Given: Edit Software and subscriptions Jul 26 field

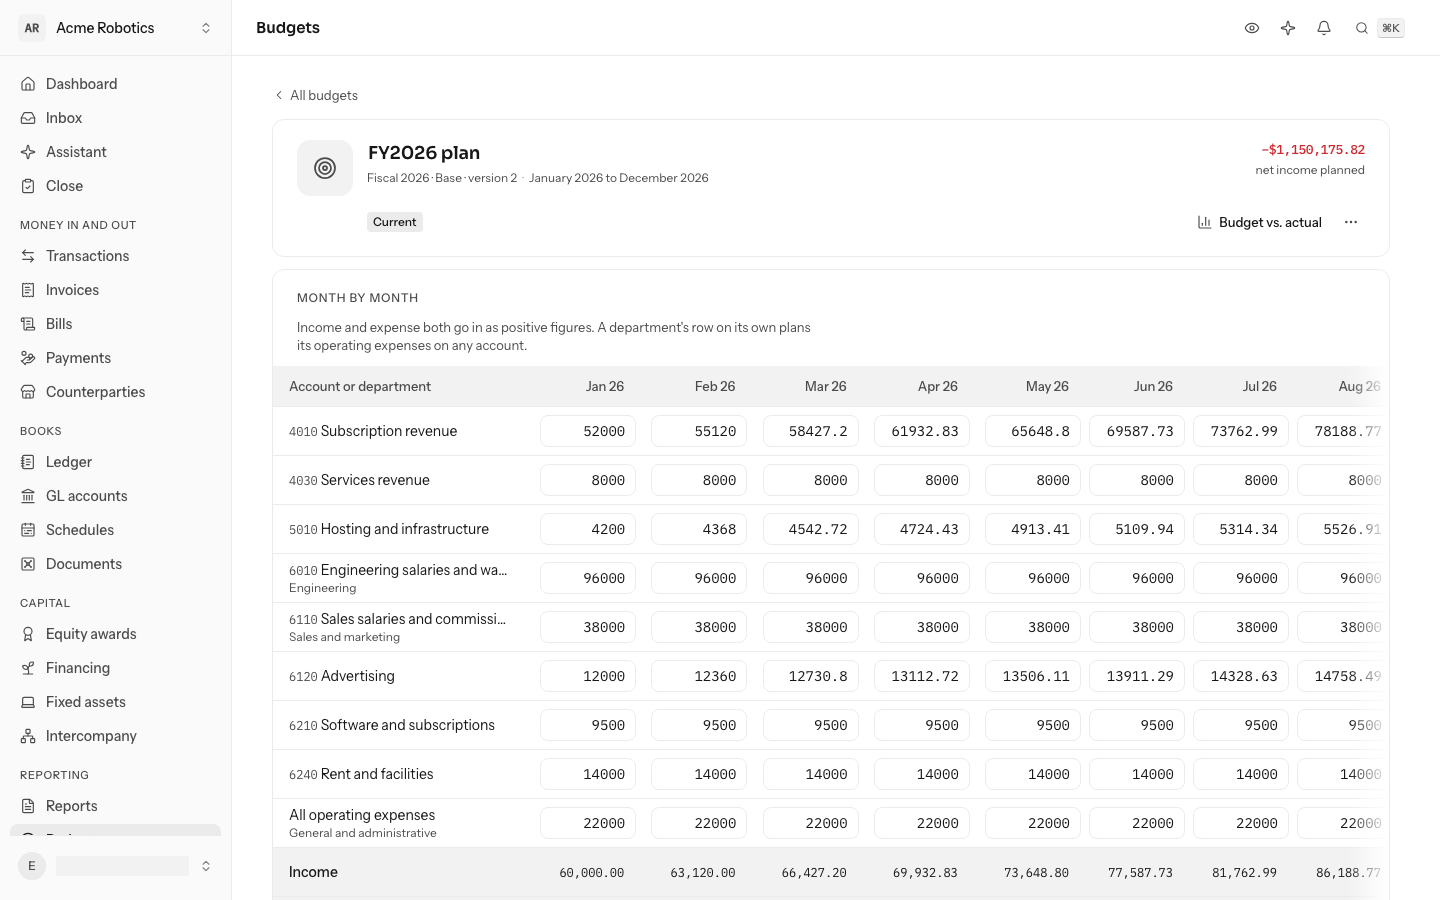Looking at the screenshot, I should (x=1241, y=725).
